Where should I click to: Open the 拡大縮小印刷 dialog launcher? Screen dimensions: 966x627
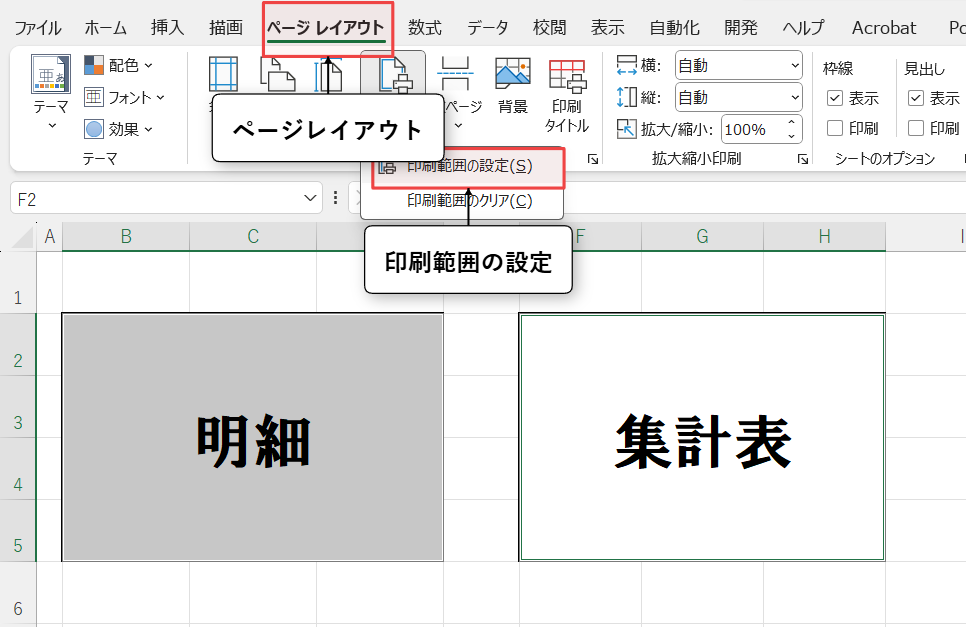[x=802, y=159]
